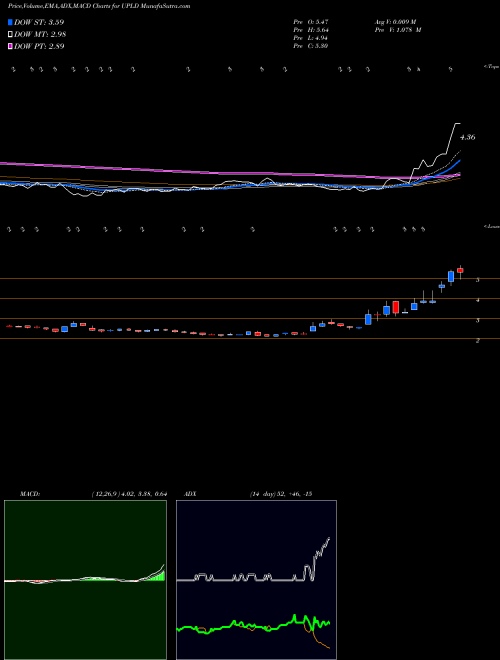Click the 'Pre H: 5.64' value
Screen dimensions: 500x660
pyautogui.click(x=311, y=30)
